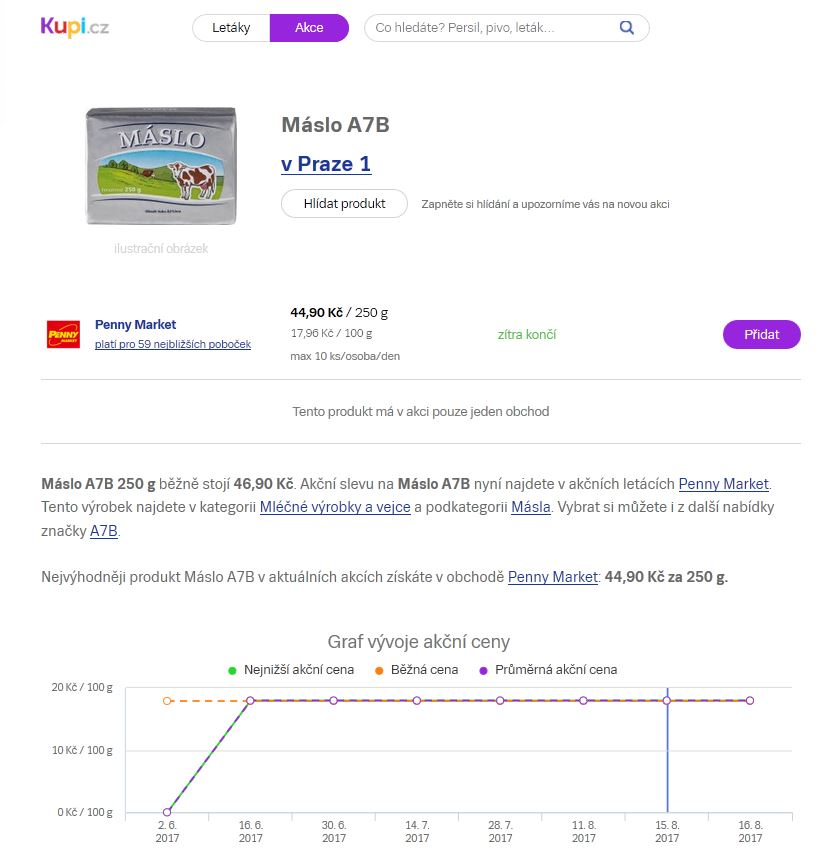Open 'platí pro 59 nejbližších poboček' link
The width and height of the screenshot is (819, 866).
173,344
